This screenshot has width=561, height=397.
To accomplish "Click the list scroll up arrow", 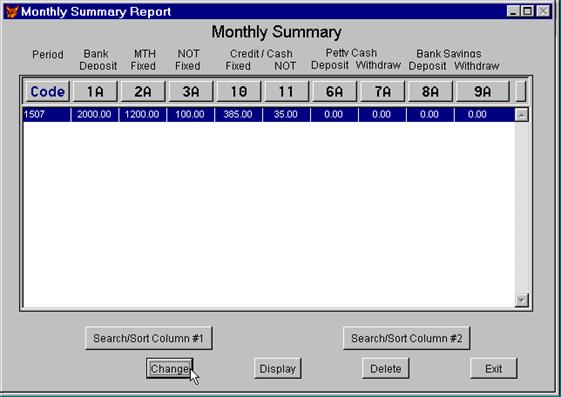I will pos(522,115).
